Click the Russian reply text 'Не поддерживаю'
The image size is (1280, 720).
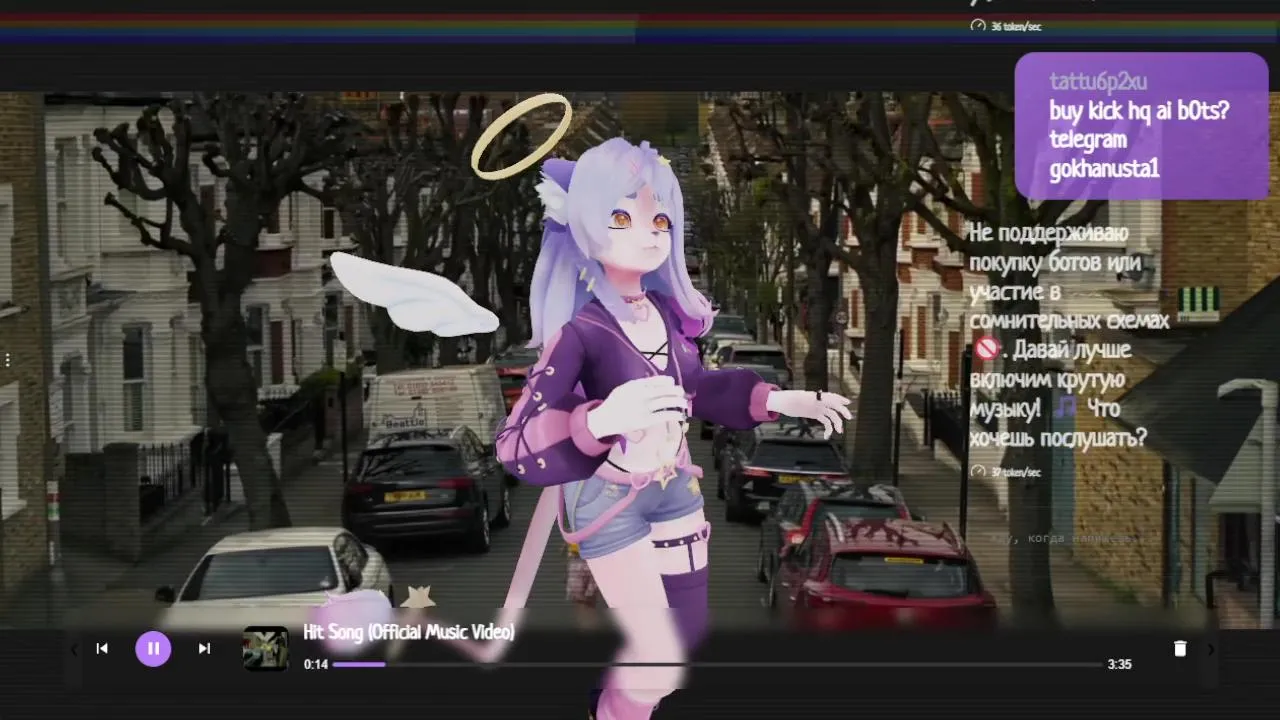click(1049, 234)
